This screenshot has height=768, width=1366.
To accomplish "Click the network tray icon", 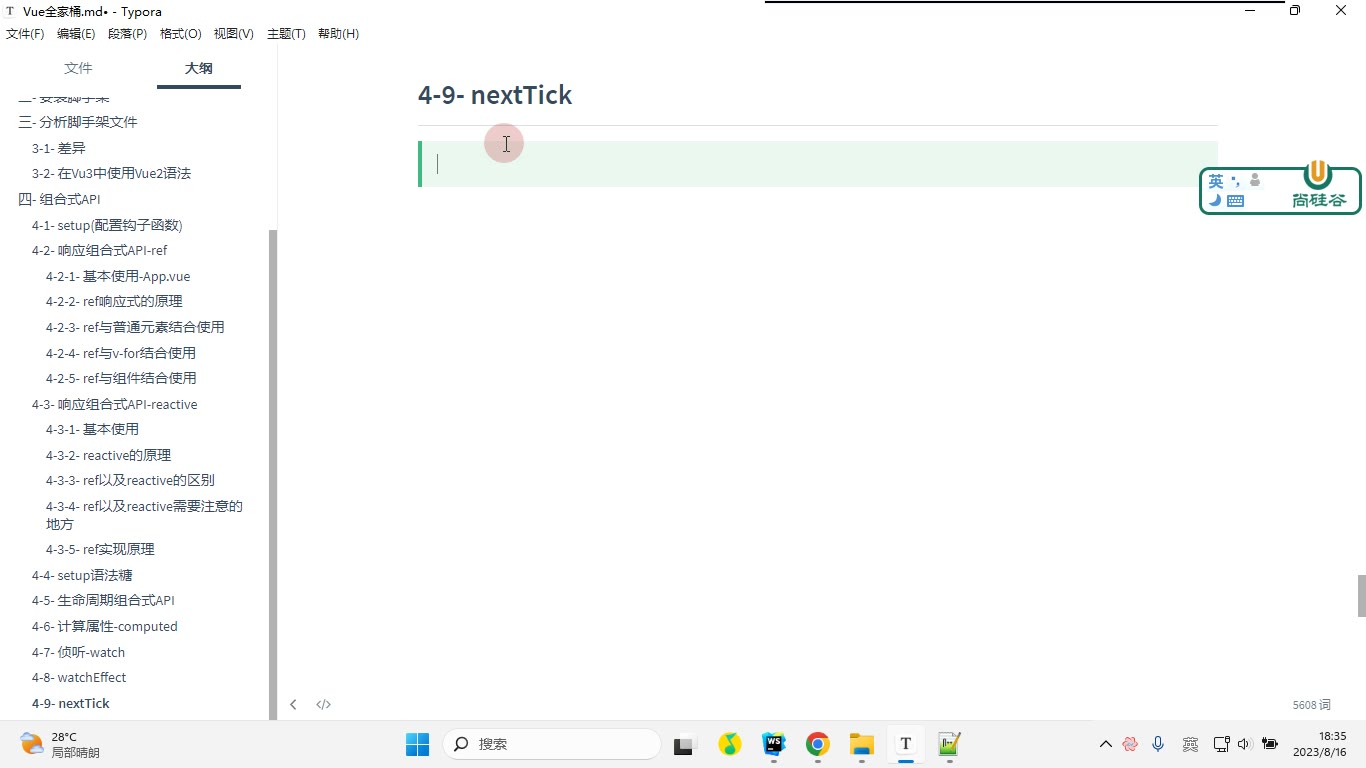I will tap(1221, 744).
